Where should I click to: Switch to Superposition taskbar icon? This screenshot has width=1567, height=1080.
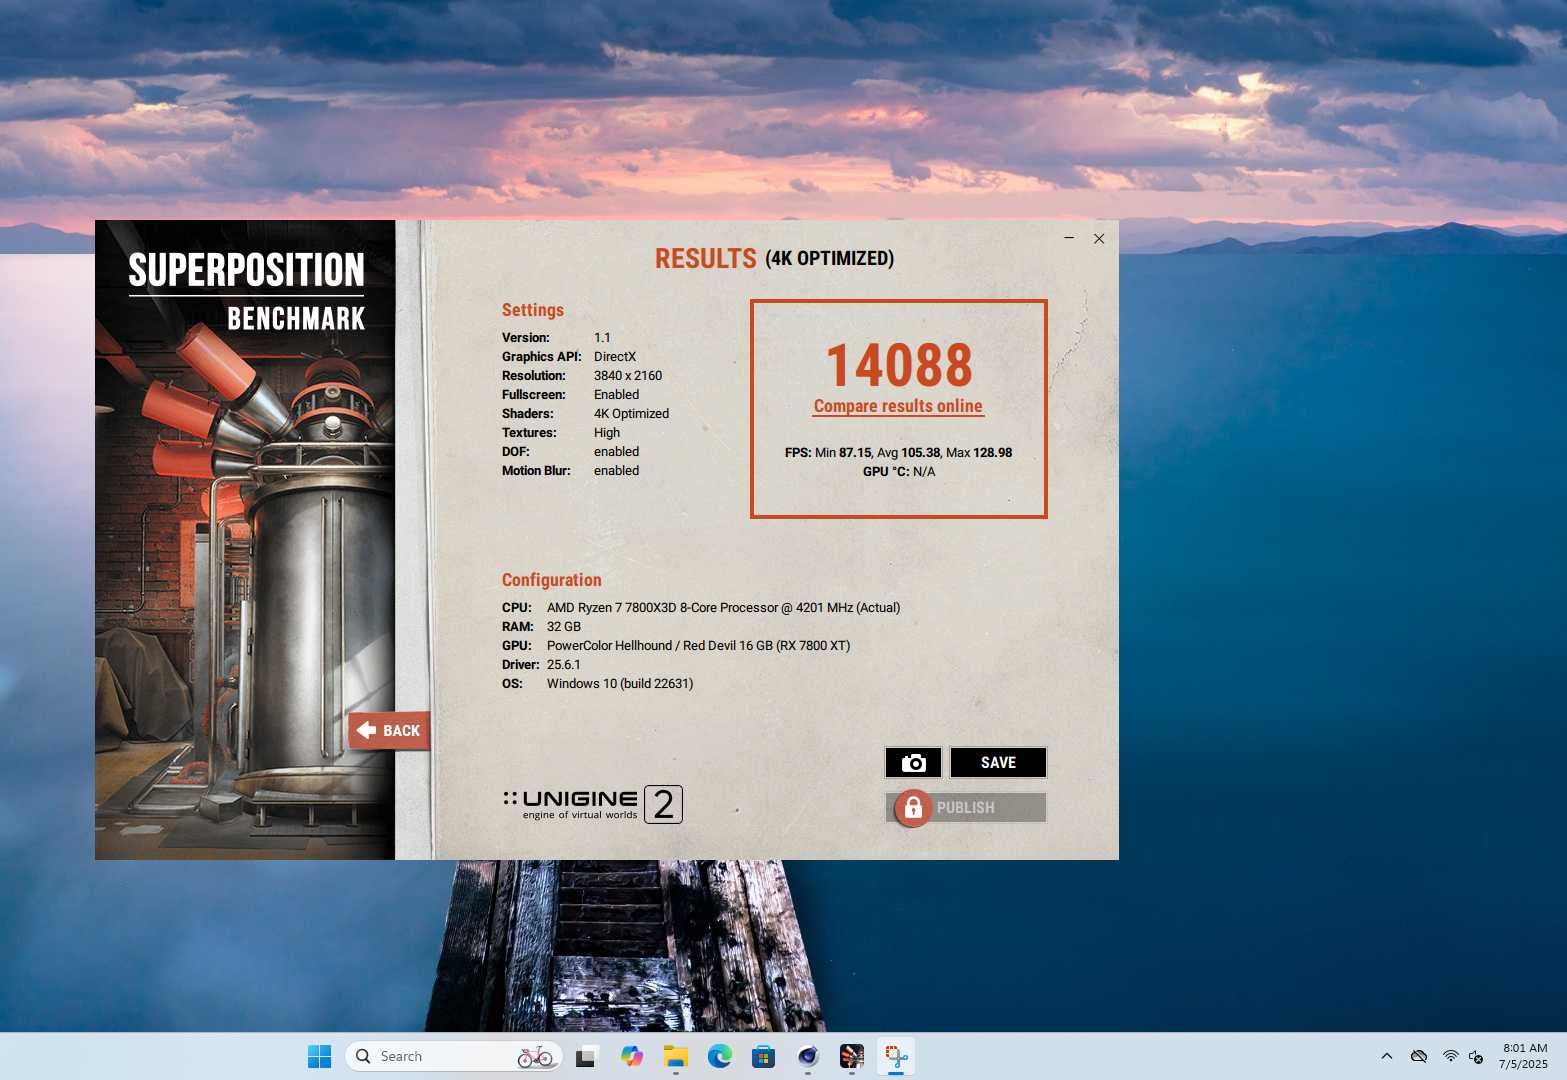point(852,1056)
